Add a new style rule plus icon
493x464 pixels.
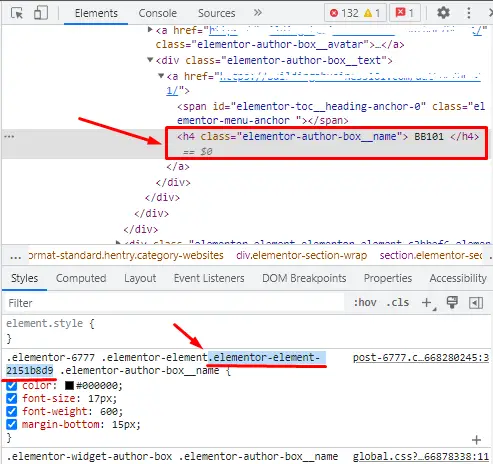click(427, 303)
